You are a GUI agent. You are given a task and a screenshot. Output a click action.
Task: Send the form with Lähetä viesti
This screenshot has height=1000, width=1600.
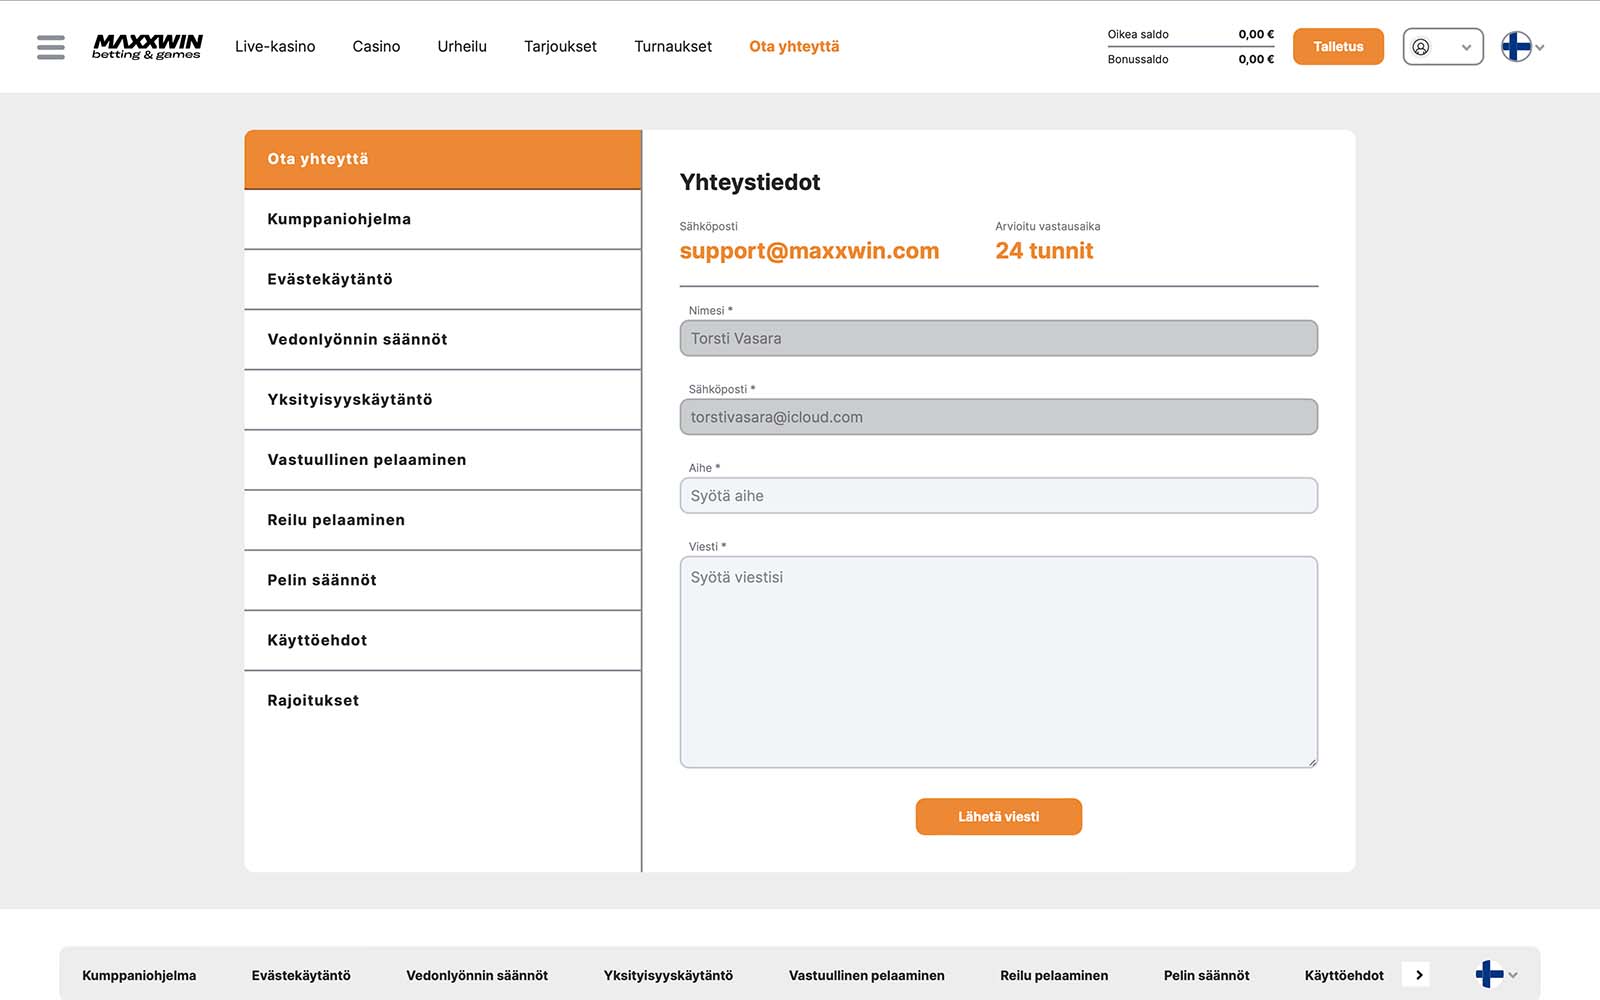998,817
